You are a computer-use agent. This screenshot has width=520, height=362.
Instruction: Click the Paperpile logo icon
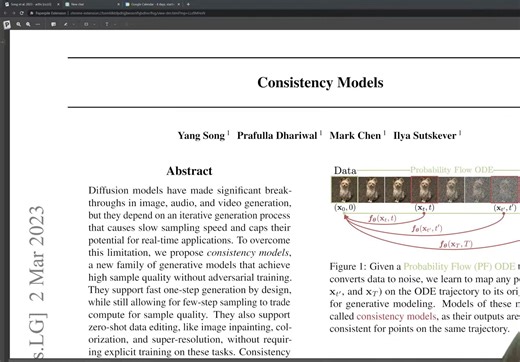[7, 24]
